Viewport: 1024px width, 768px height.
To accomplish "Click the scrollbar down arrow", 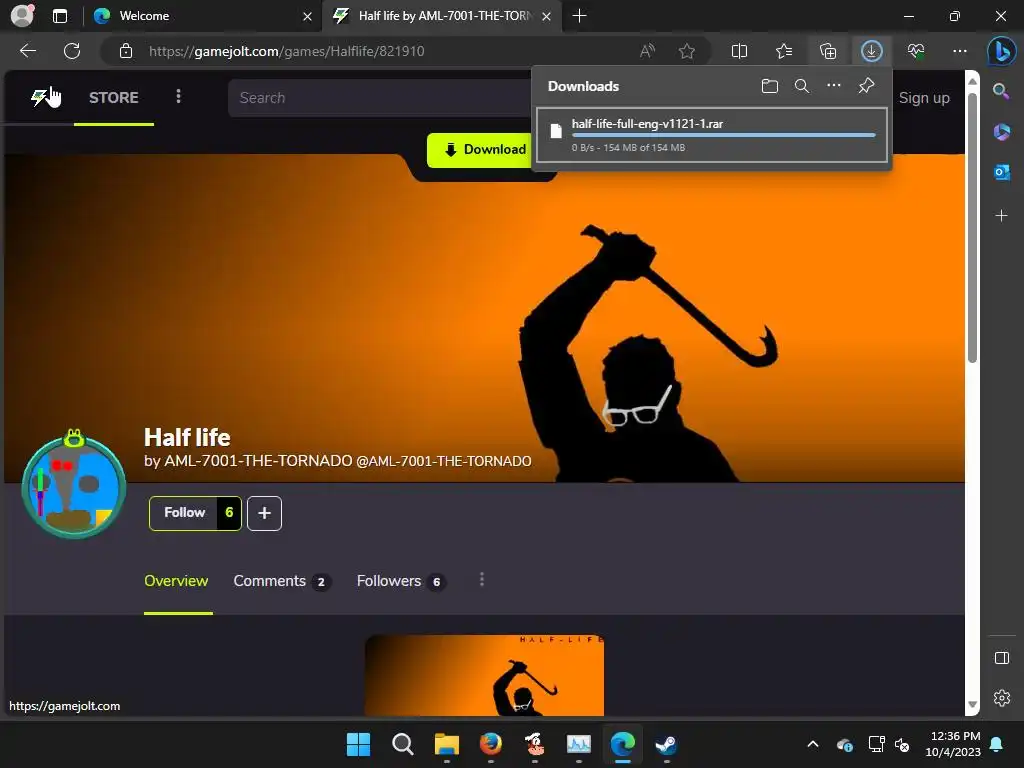I will (x=972, y=705).
